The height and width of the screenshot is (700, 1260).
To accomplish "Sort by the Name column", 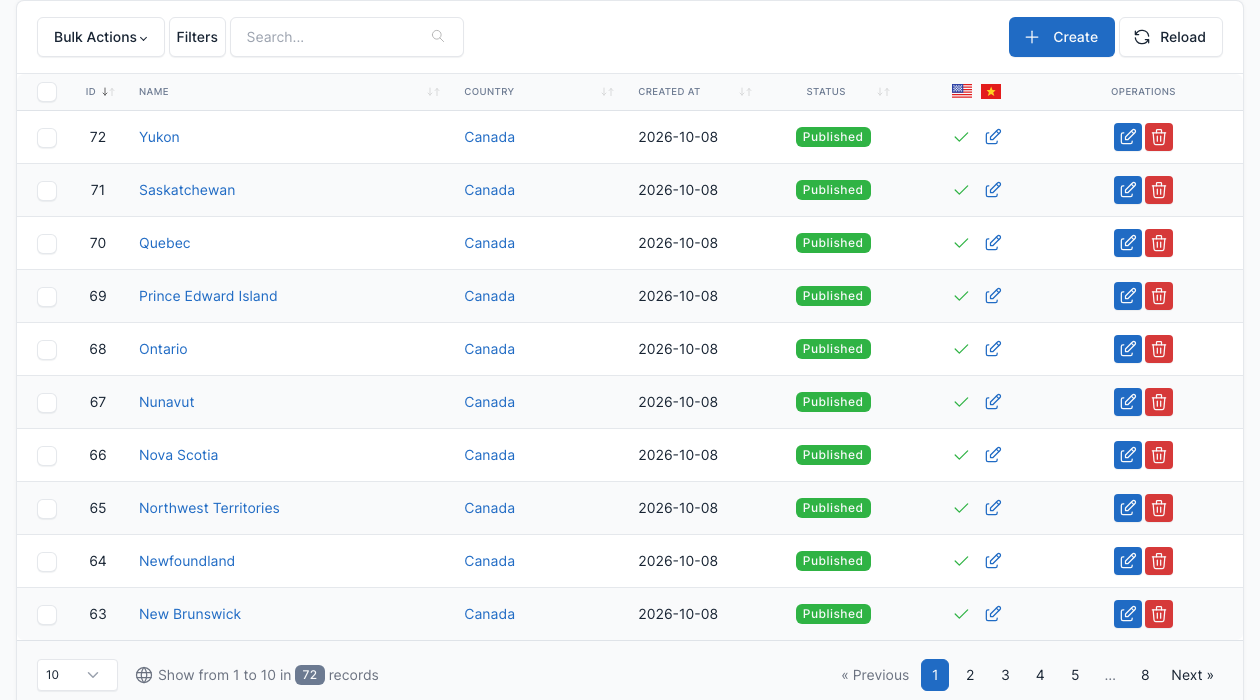I will click(x=289, y=92).
